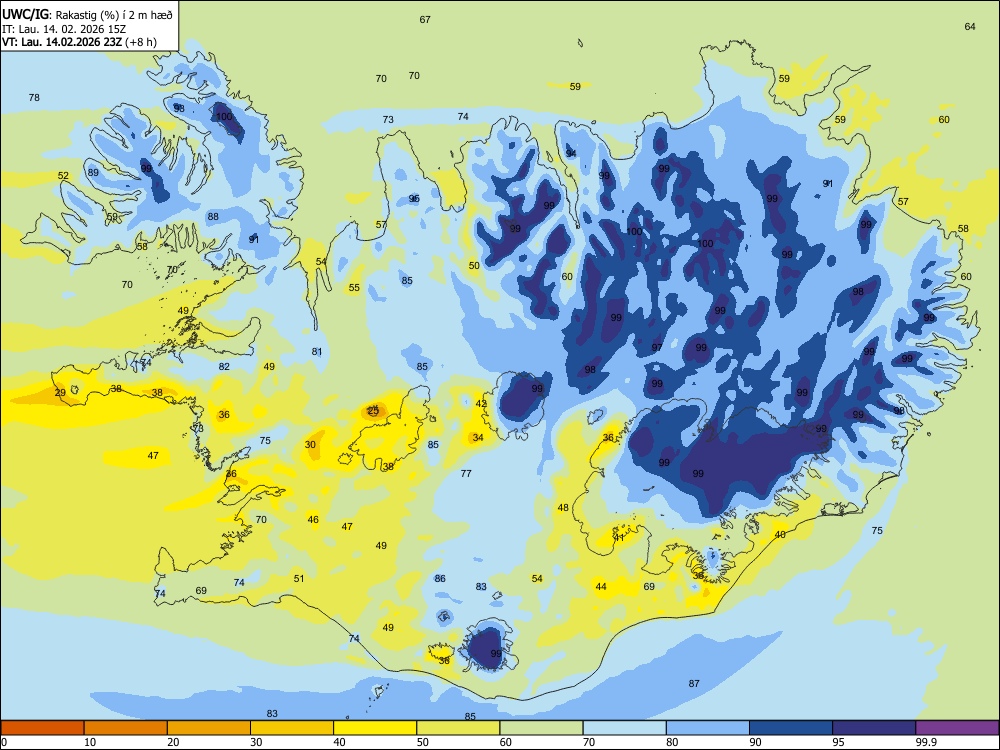
Task: Click the purple above-99.9 legend swatch
Action: [957, 728]
